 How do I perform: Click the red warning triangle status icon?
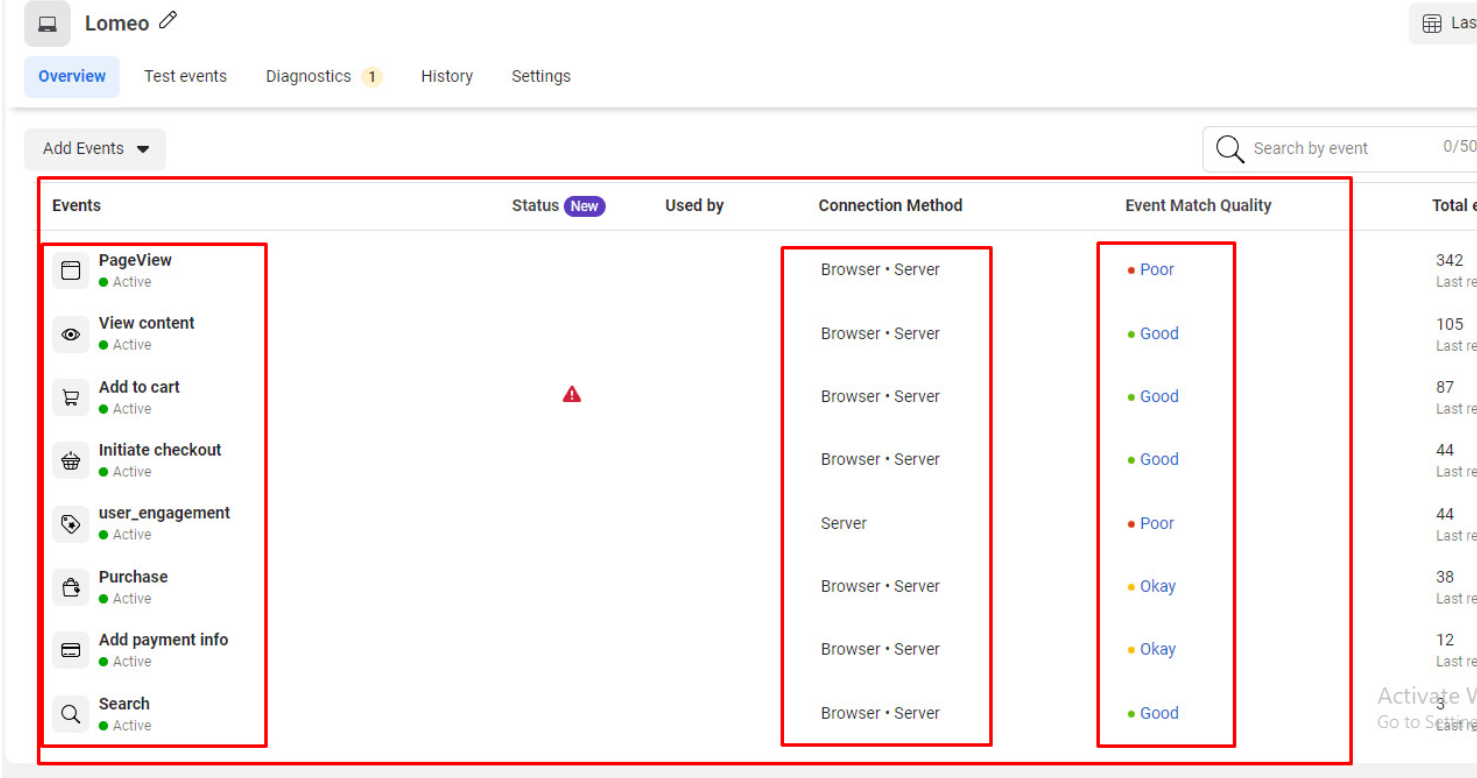tap(572, 395)
